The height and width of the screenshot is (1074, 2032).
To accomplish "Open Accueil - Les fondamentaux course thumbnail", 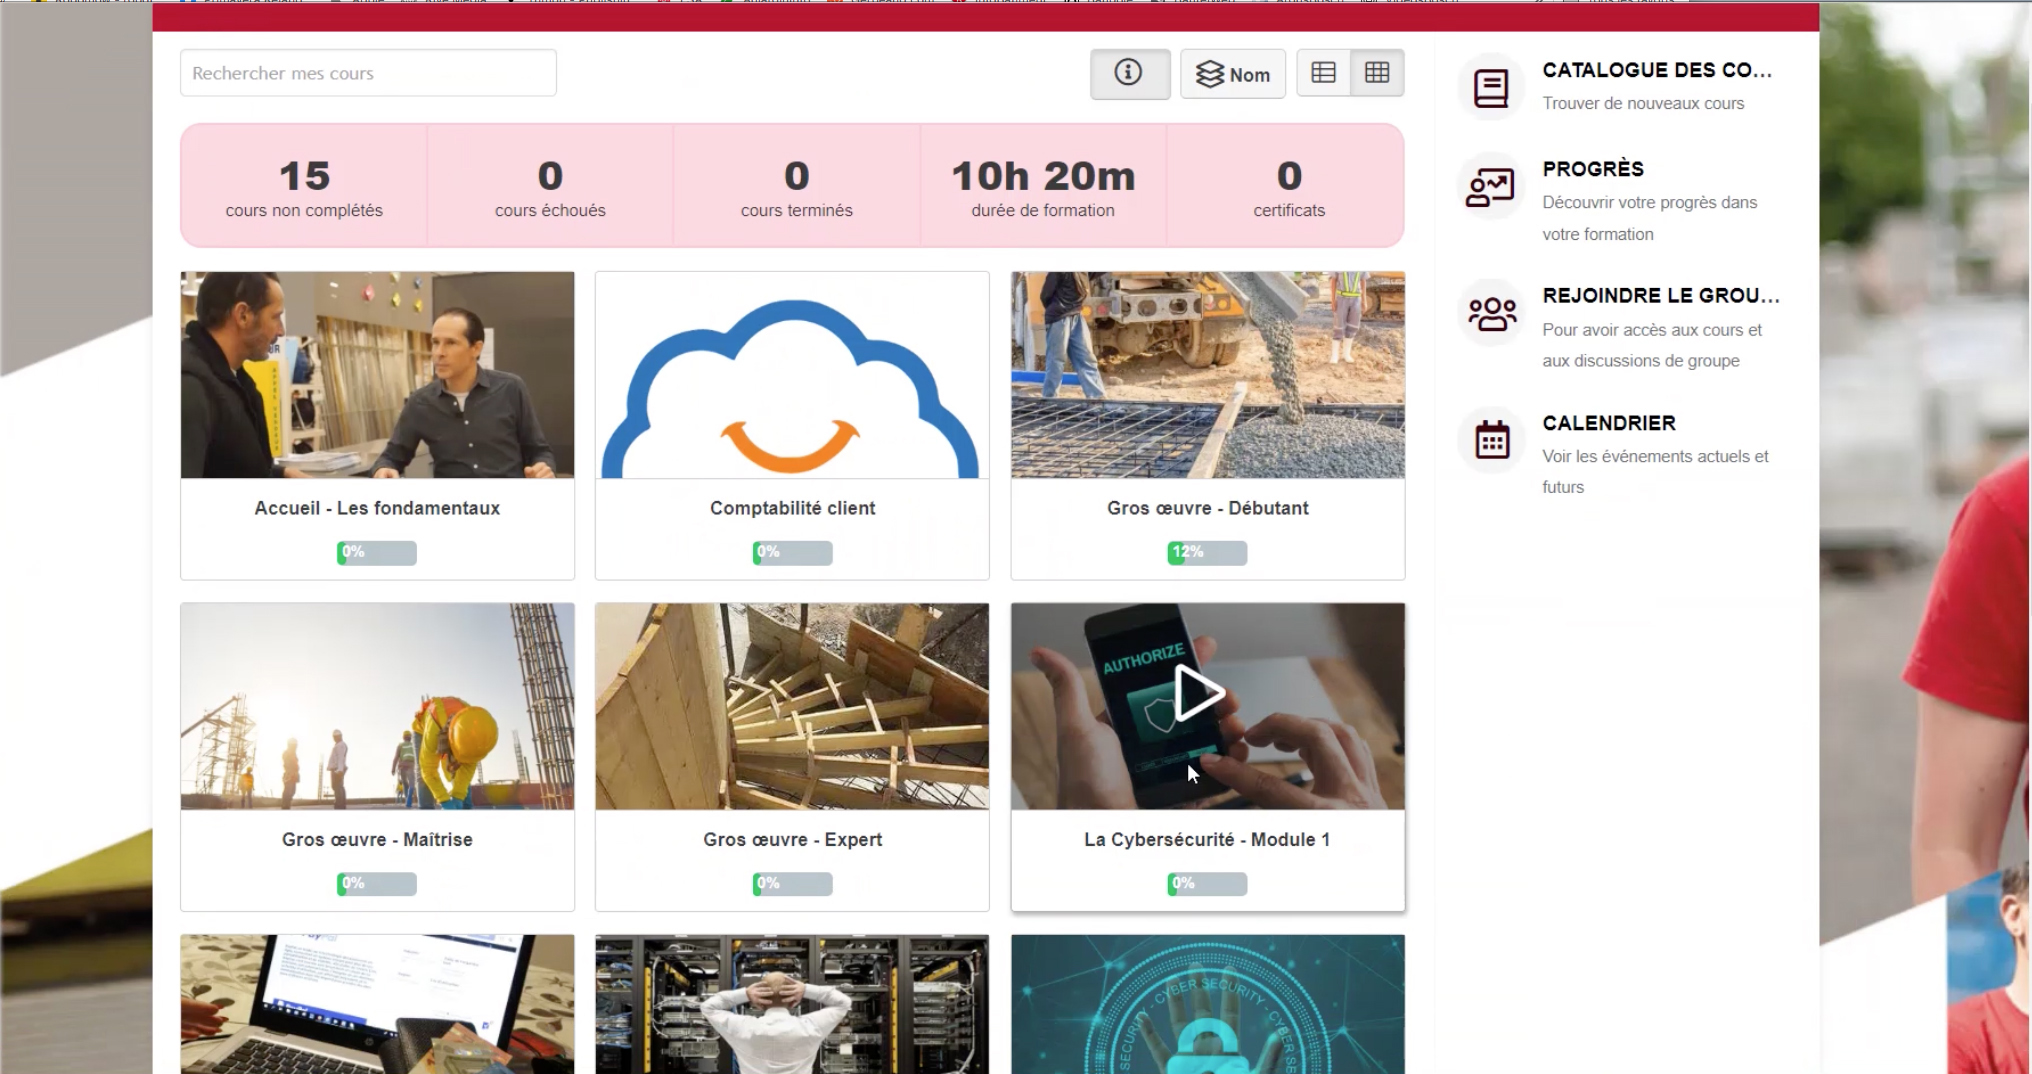I will coord(377,375).
